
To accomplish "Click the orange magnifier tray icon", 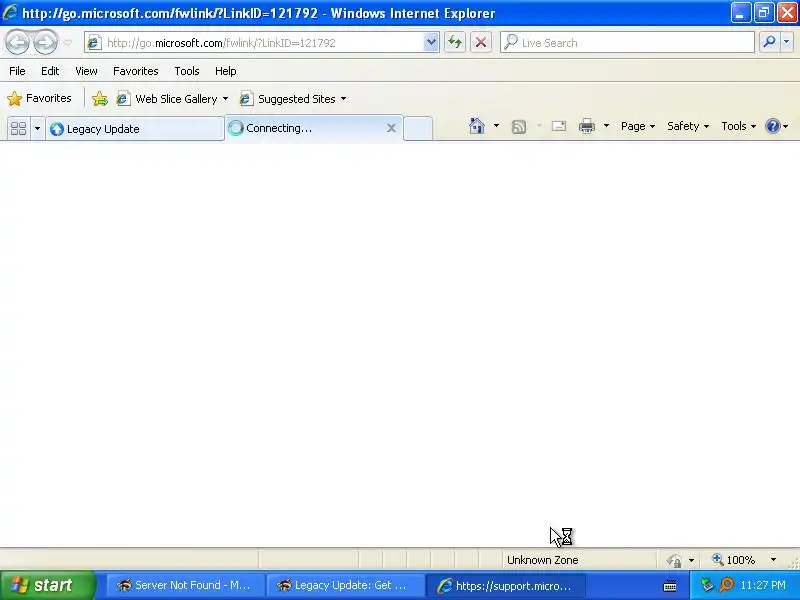I will (x=726, y=585).
